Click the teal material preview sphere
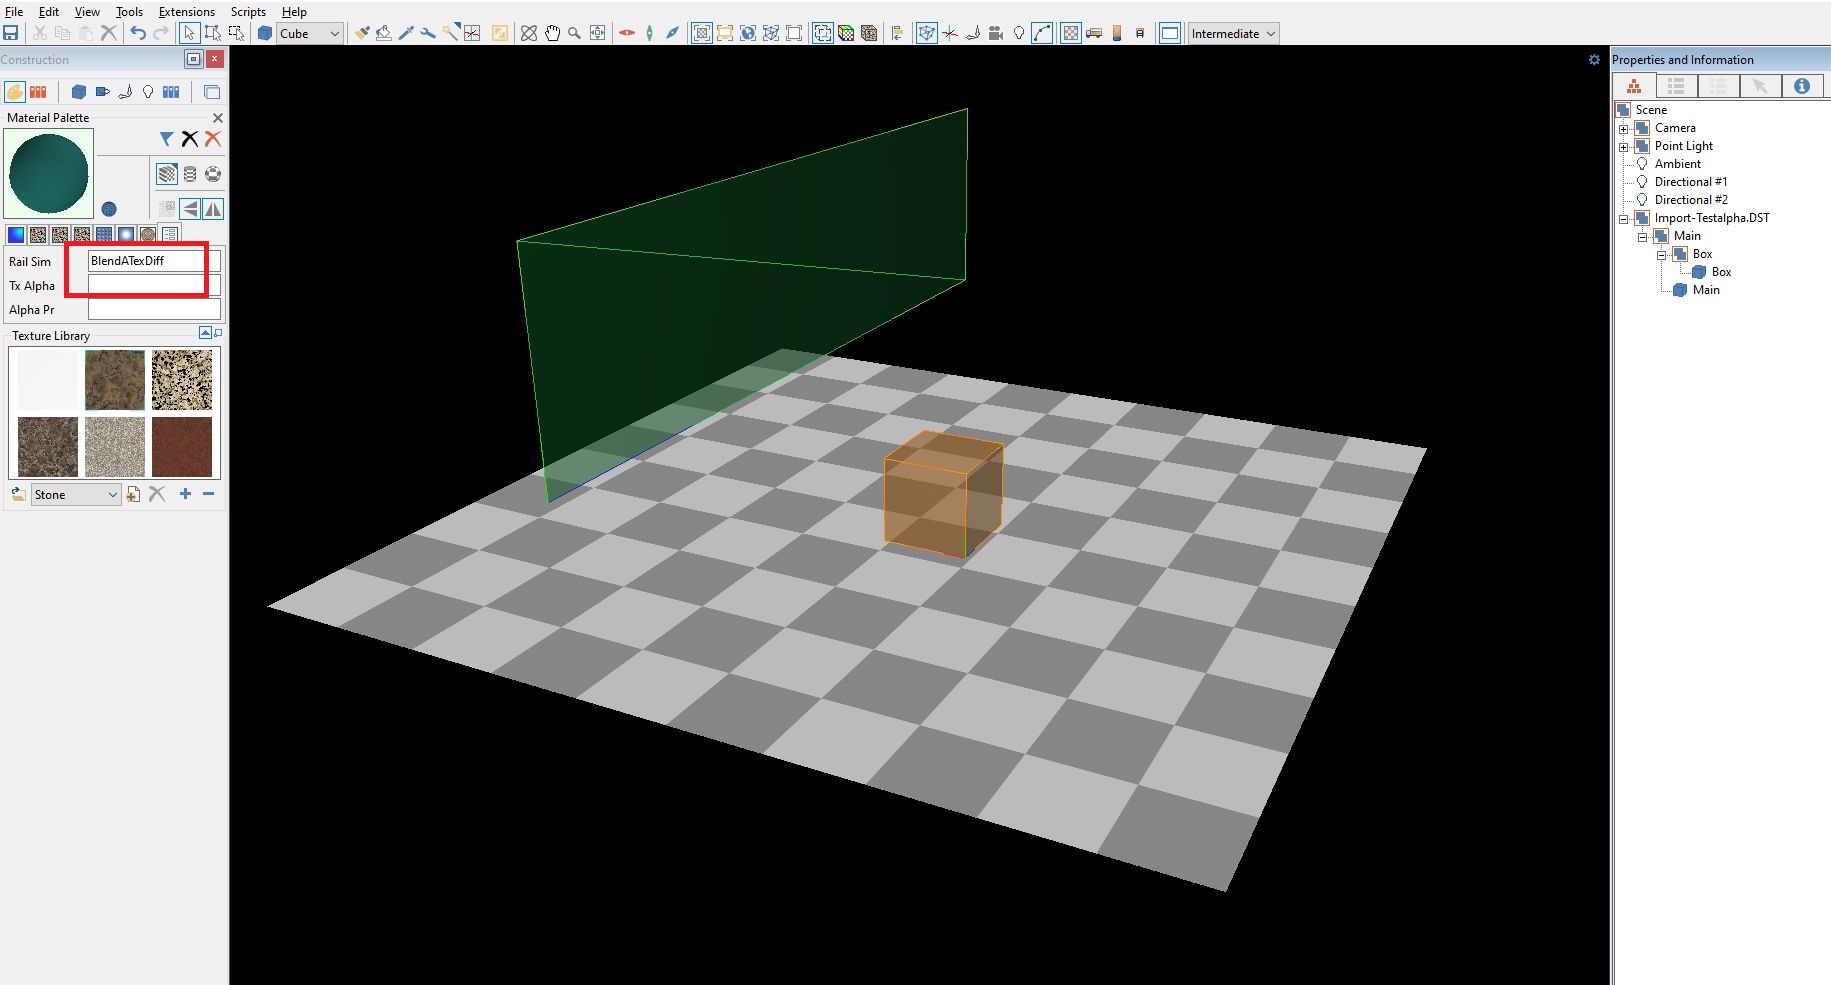The width and height of the screenshot is (1831, 985). click(x=49, y=174)
